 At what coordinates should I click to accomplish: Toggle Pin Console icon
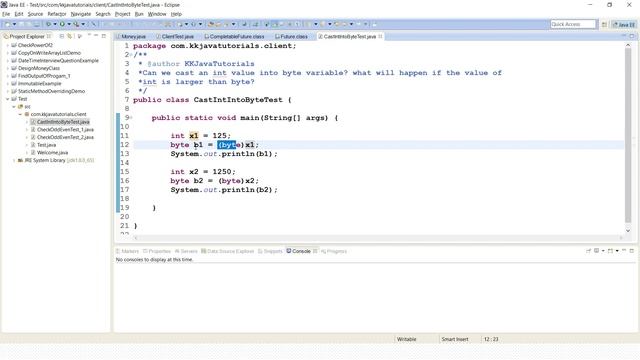pyautogui.click(x=589, y=251)
